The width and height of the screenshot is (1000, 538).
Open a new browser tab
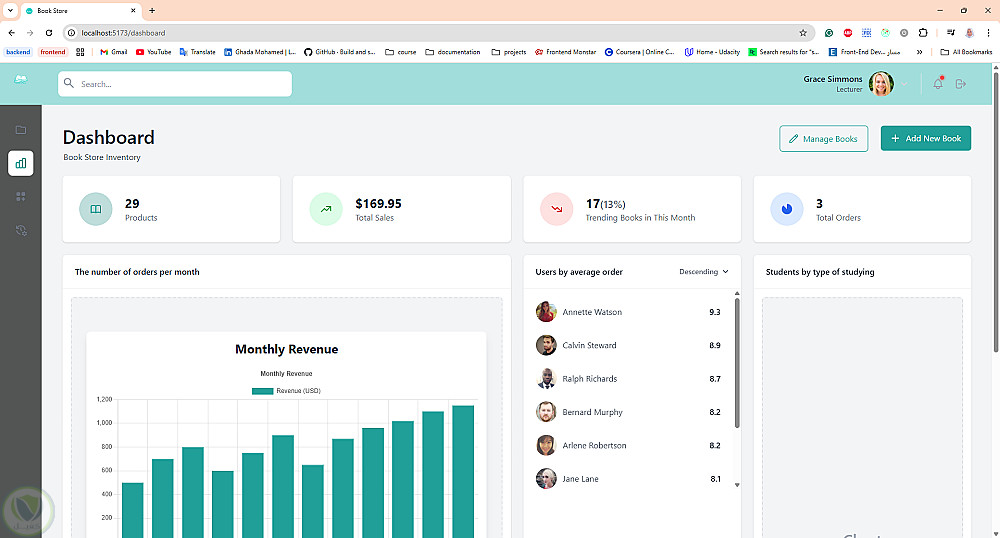pyautogui.click(x=152, y=10)
